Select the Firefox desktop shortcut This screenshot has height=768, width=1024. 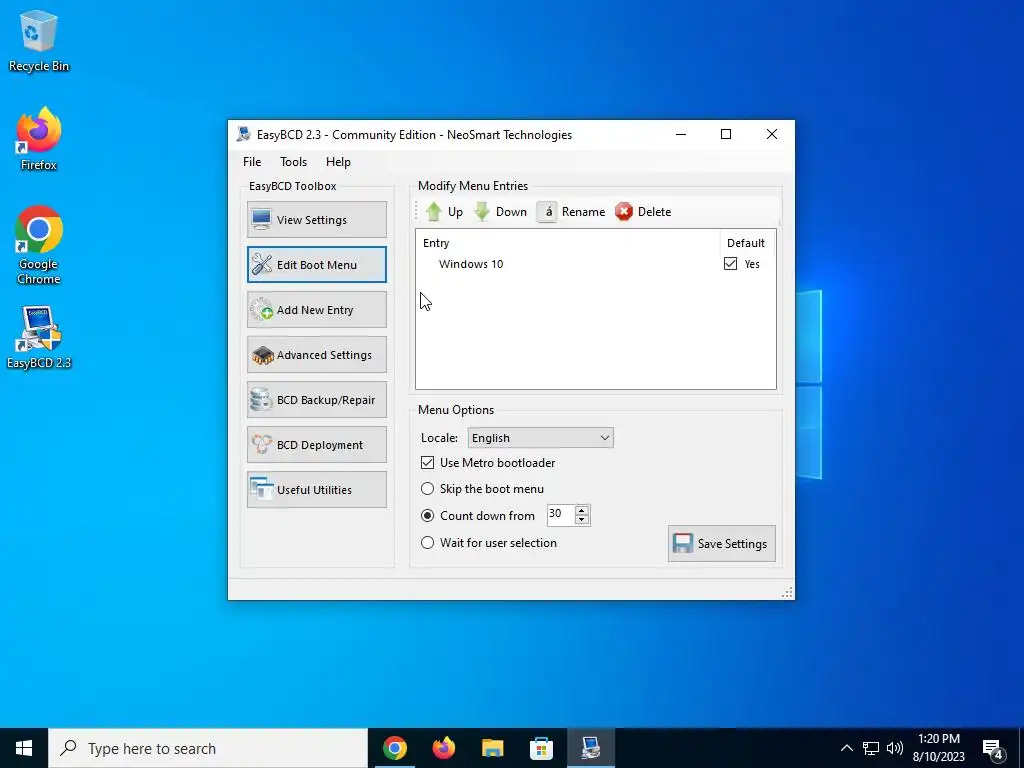pyautogui.click(x=39, y=139)
